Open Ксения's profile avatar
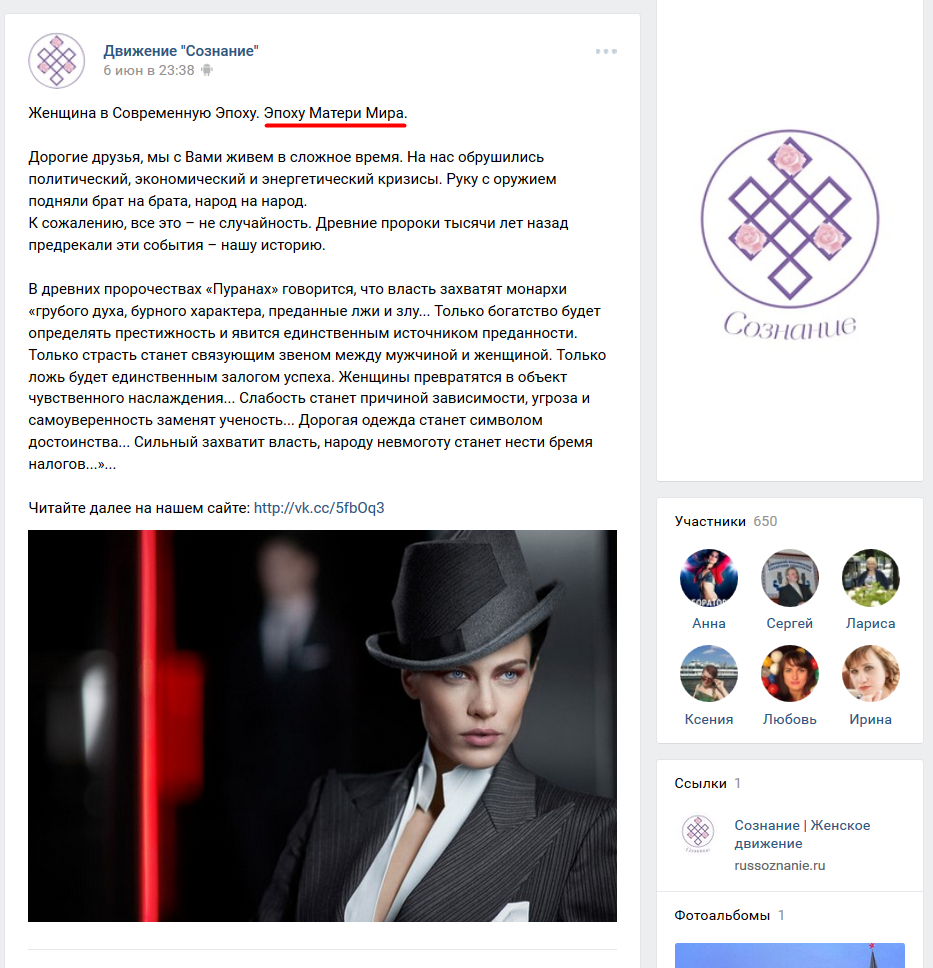The image size is (933, 968). (709, 674)
